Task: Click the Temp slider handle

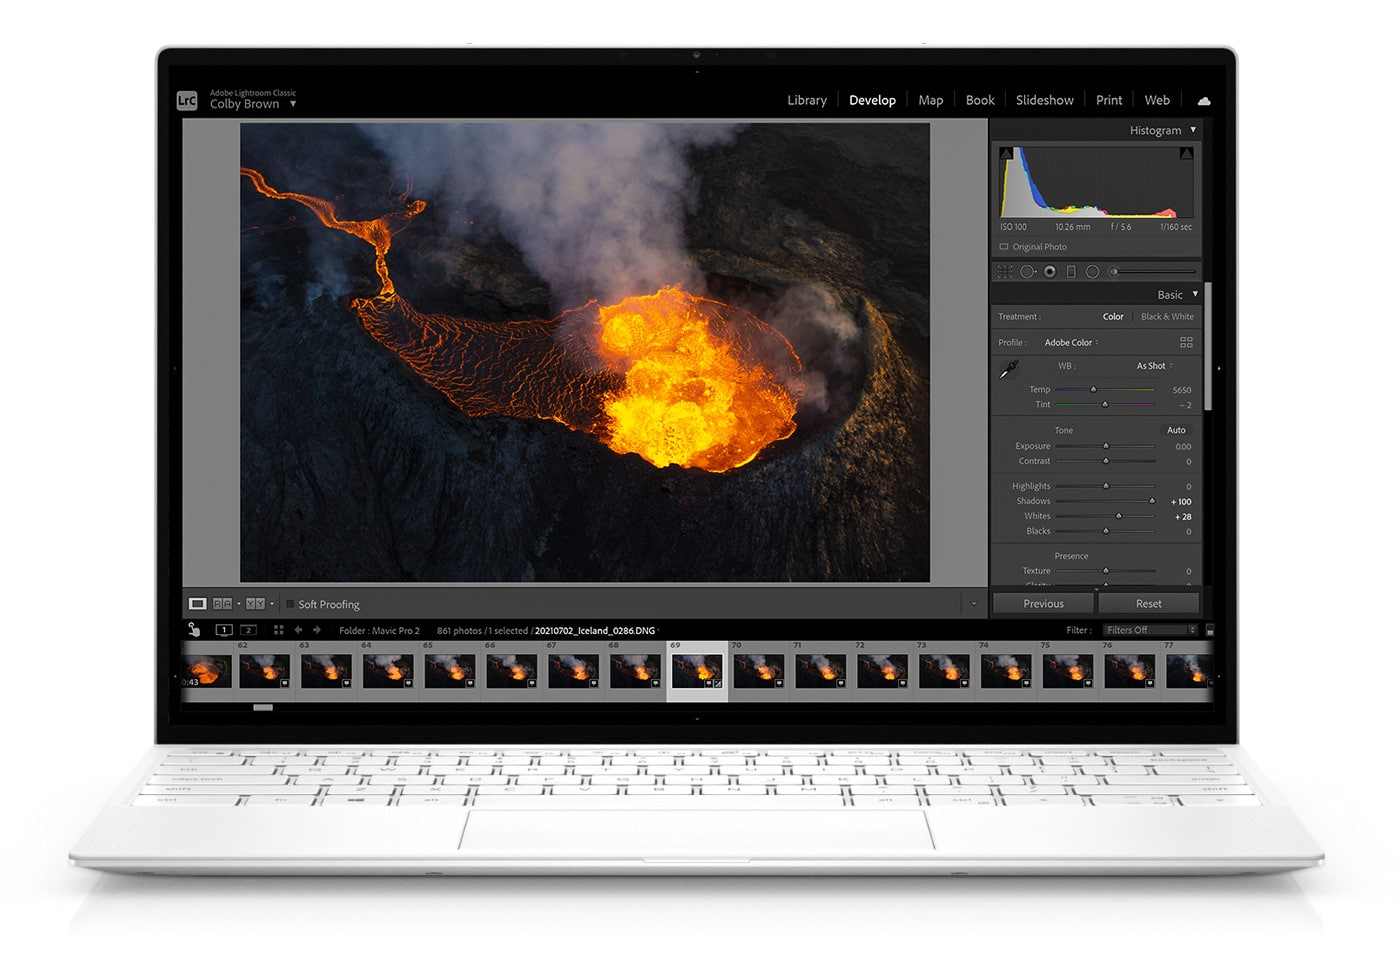Action: (1093, 389)
